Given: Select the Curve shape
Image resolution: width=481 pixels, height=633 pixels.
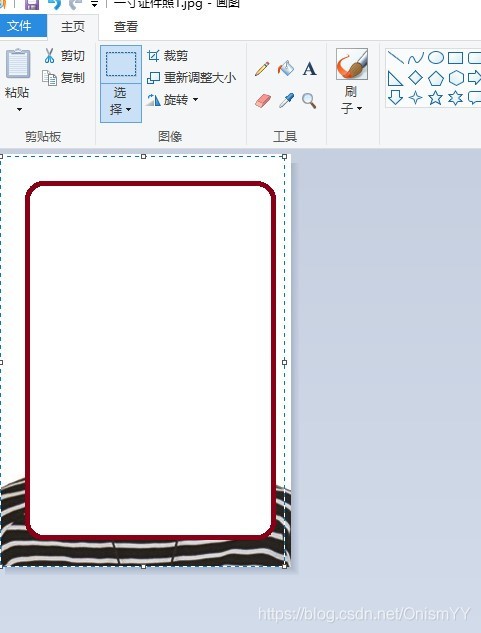Looking at the screenshot, I should (x=416, y=58).
